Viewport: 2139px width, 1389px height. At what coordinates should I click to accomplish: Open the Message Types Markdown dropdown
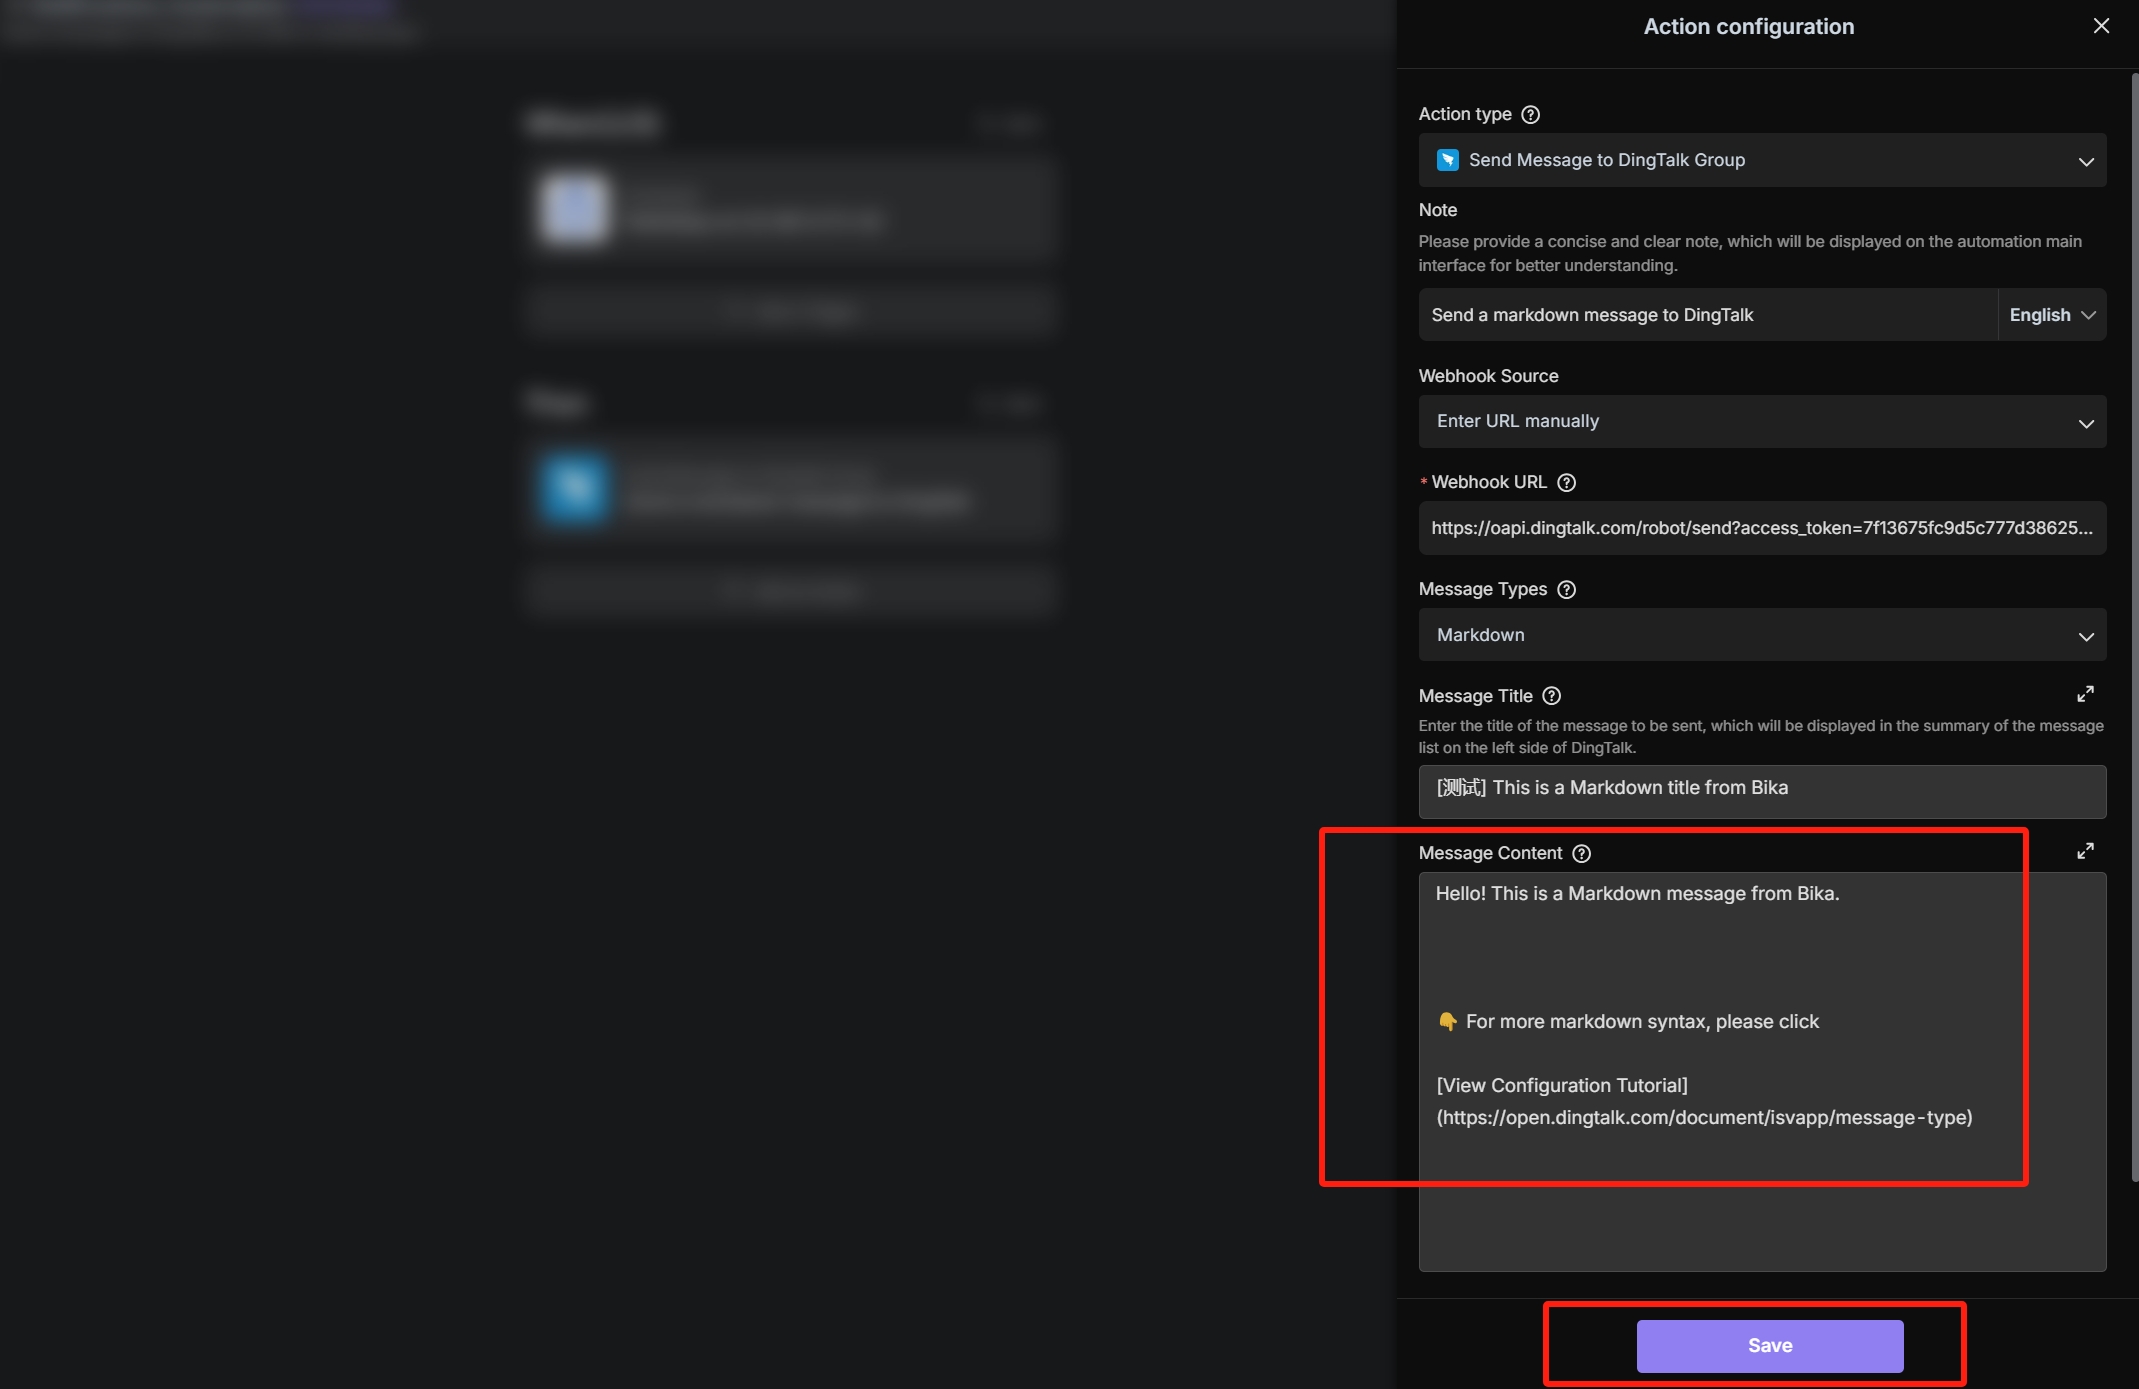(x=1762, y=635)
